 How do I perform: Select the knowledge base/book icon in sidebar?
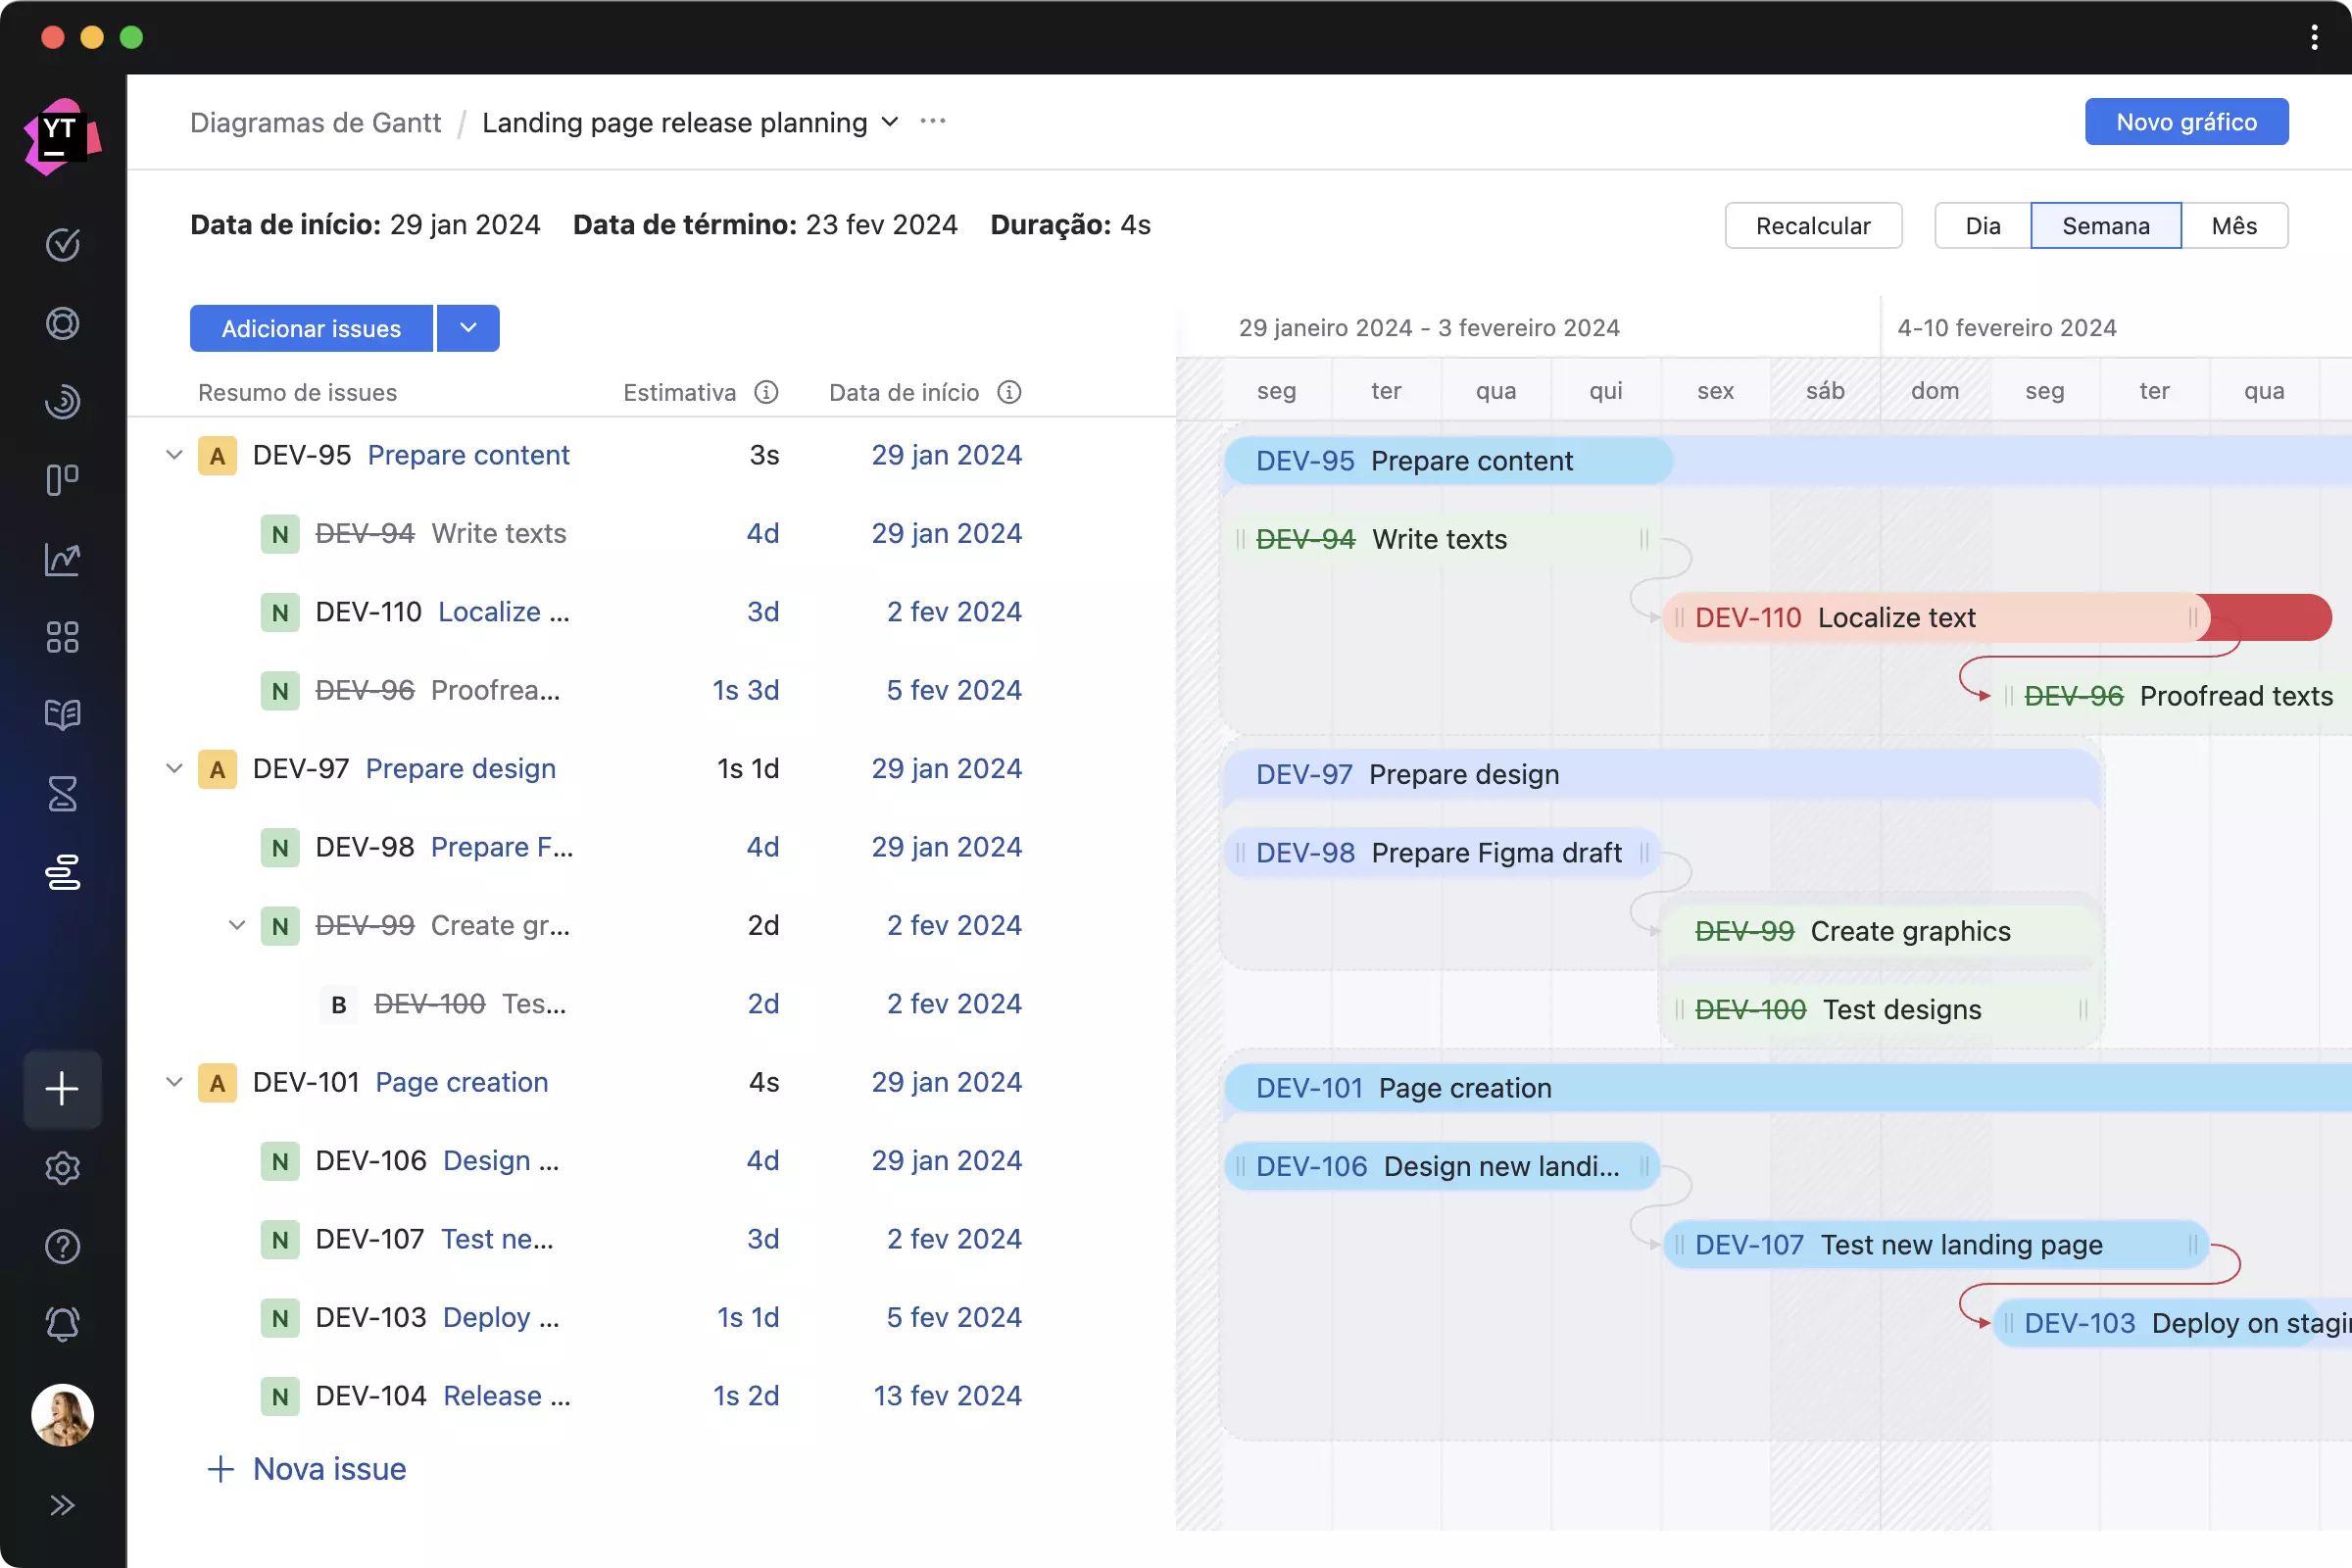click(63, 714)
